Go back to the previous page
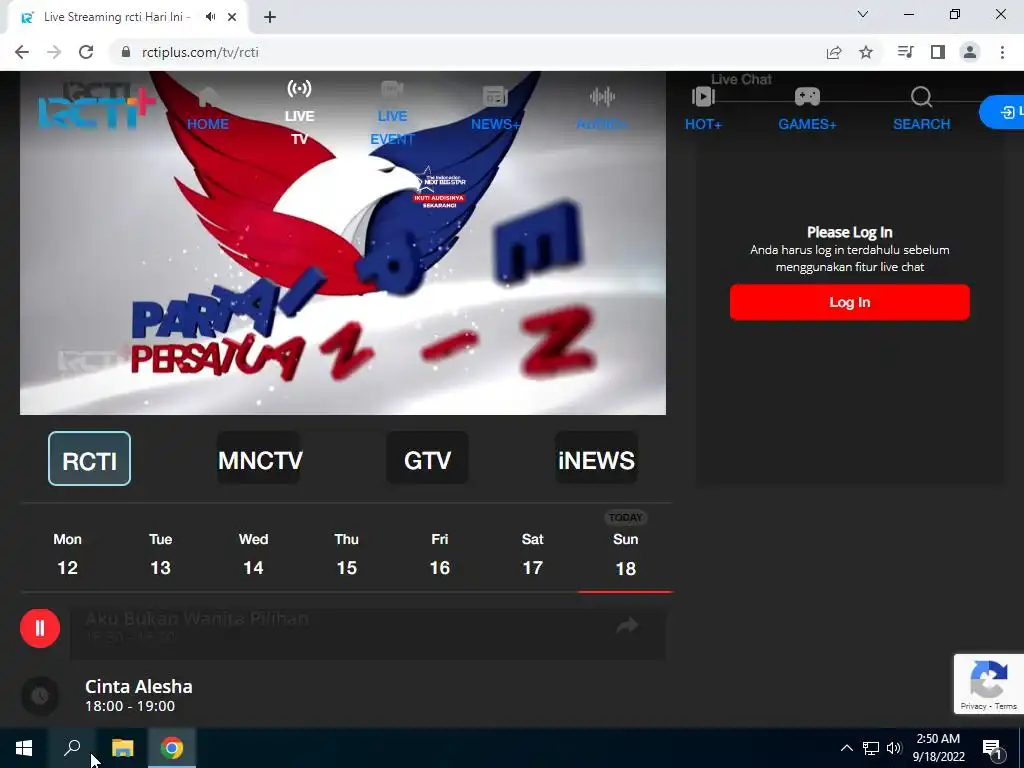1024x768 pixels. 22,52
